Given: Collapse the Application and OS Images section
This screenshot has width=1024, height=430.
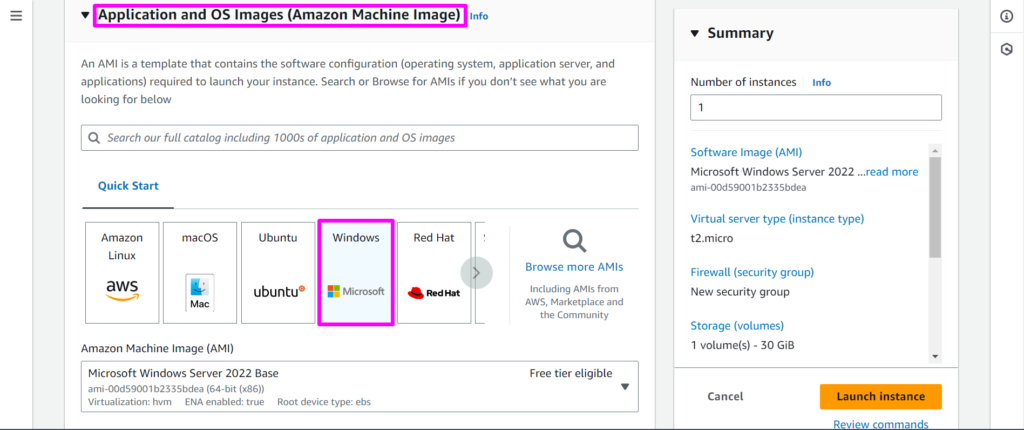Looking at the screenshot, I should coord(85,16).
